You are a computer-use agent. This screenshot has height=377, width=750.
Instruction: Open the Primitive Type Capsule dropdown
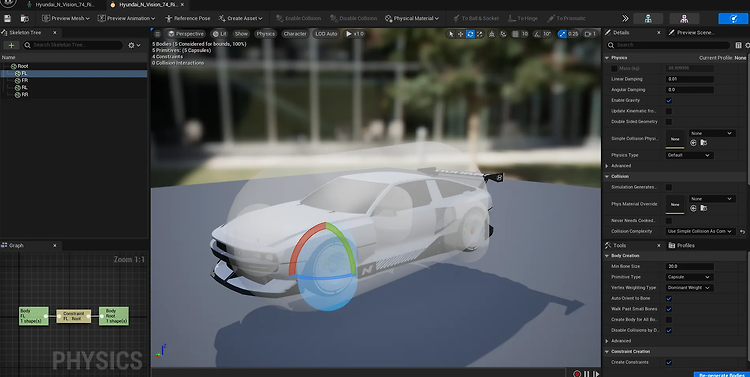[689, 277]
